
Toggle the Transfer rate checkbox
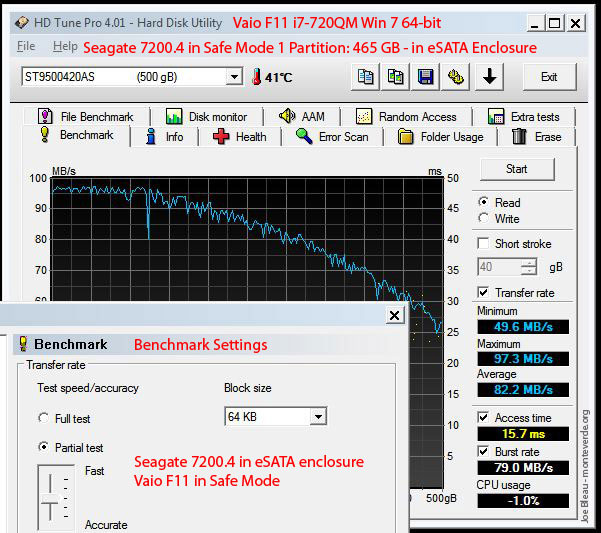[483, 292]
